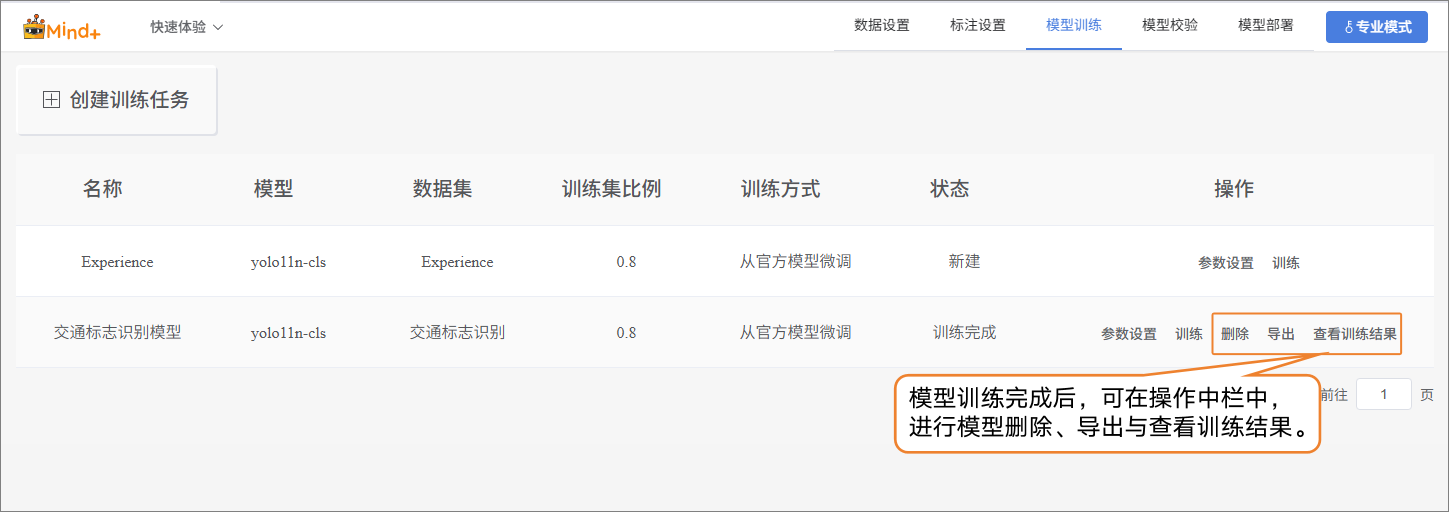1450x512 pixels.
Task: Export the 交通标志识别模型 model
Action: click(x=1280, y=334)
